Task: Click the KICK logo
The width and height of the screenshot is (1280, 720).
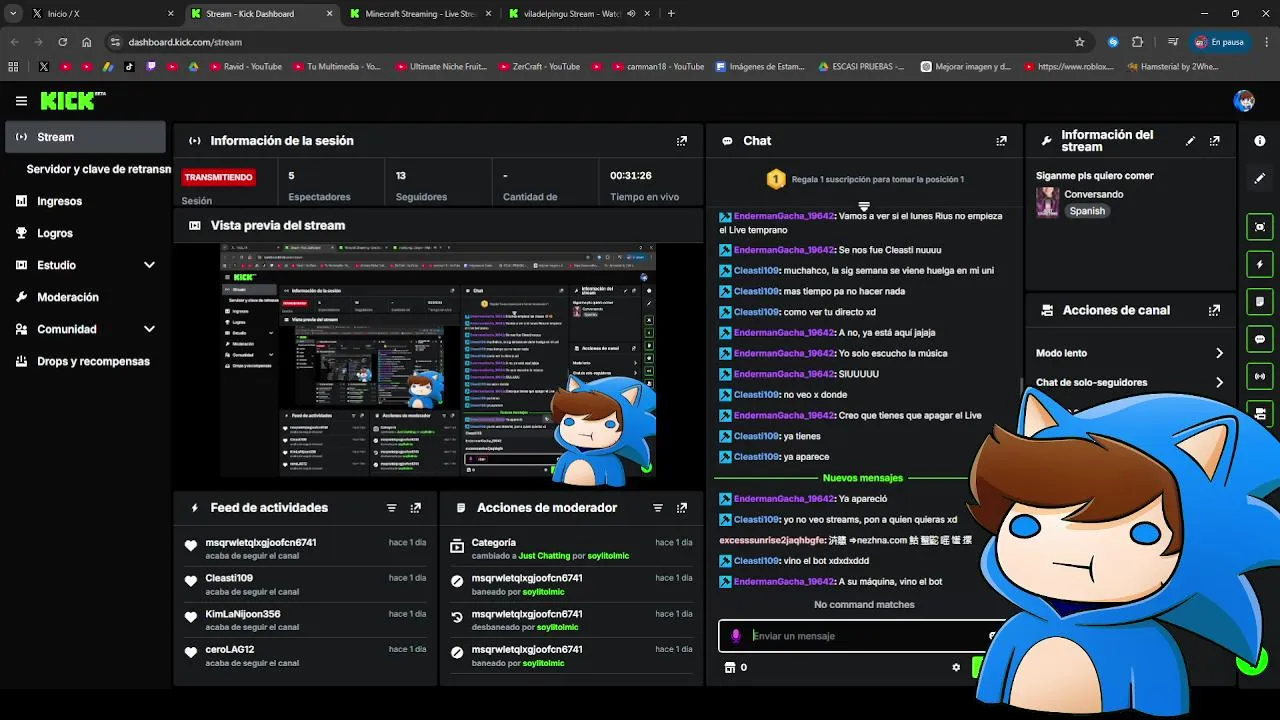Action: coord(72,100)
